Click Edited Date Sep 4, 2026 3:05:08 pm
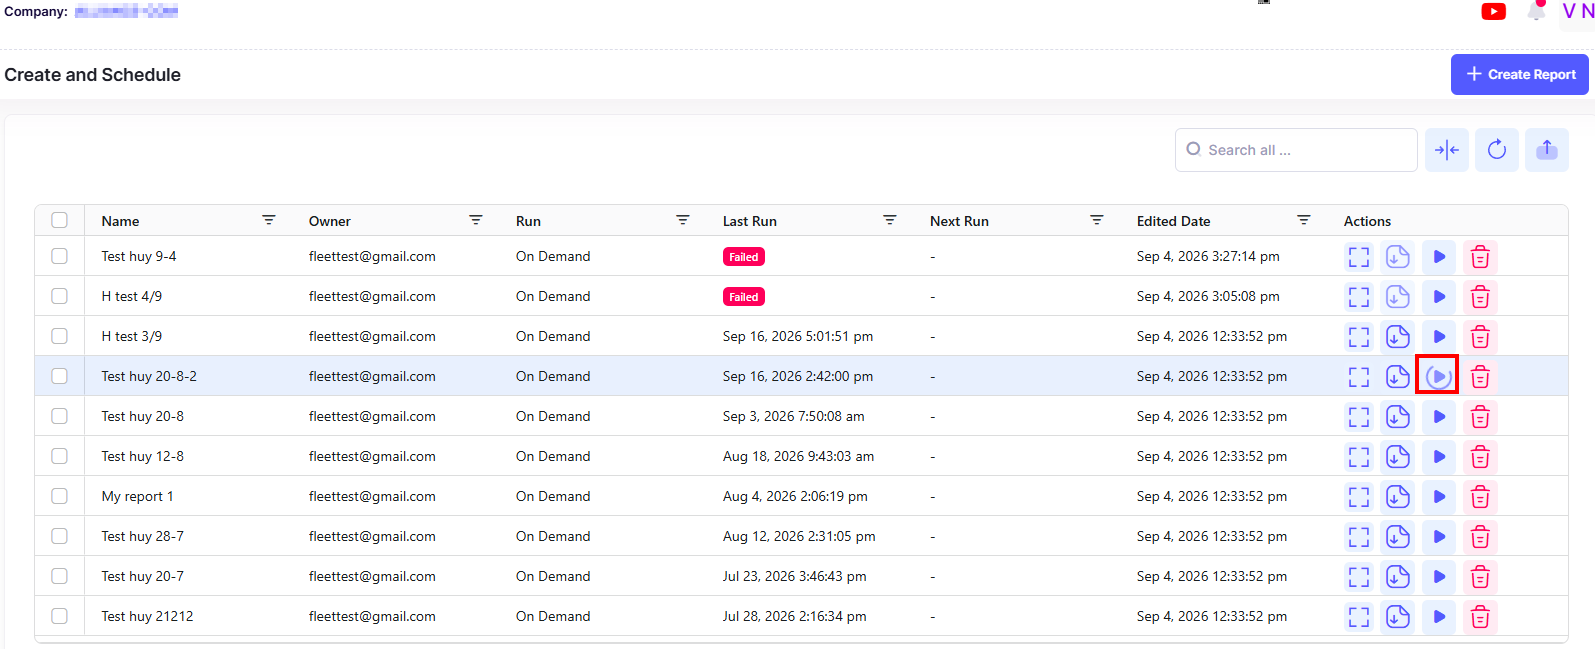Image resolution: width=1595 pixels, height=649 pixels. pyautogui.click(x=1208, y=296)
